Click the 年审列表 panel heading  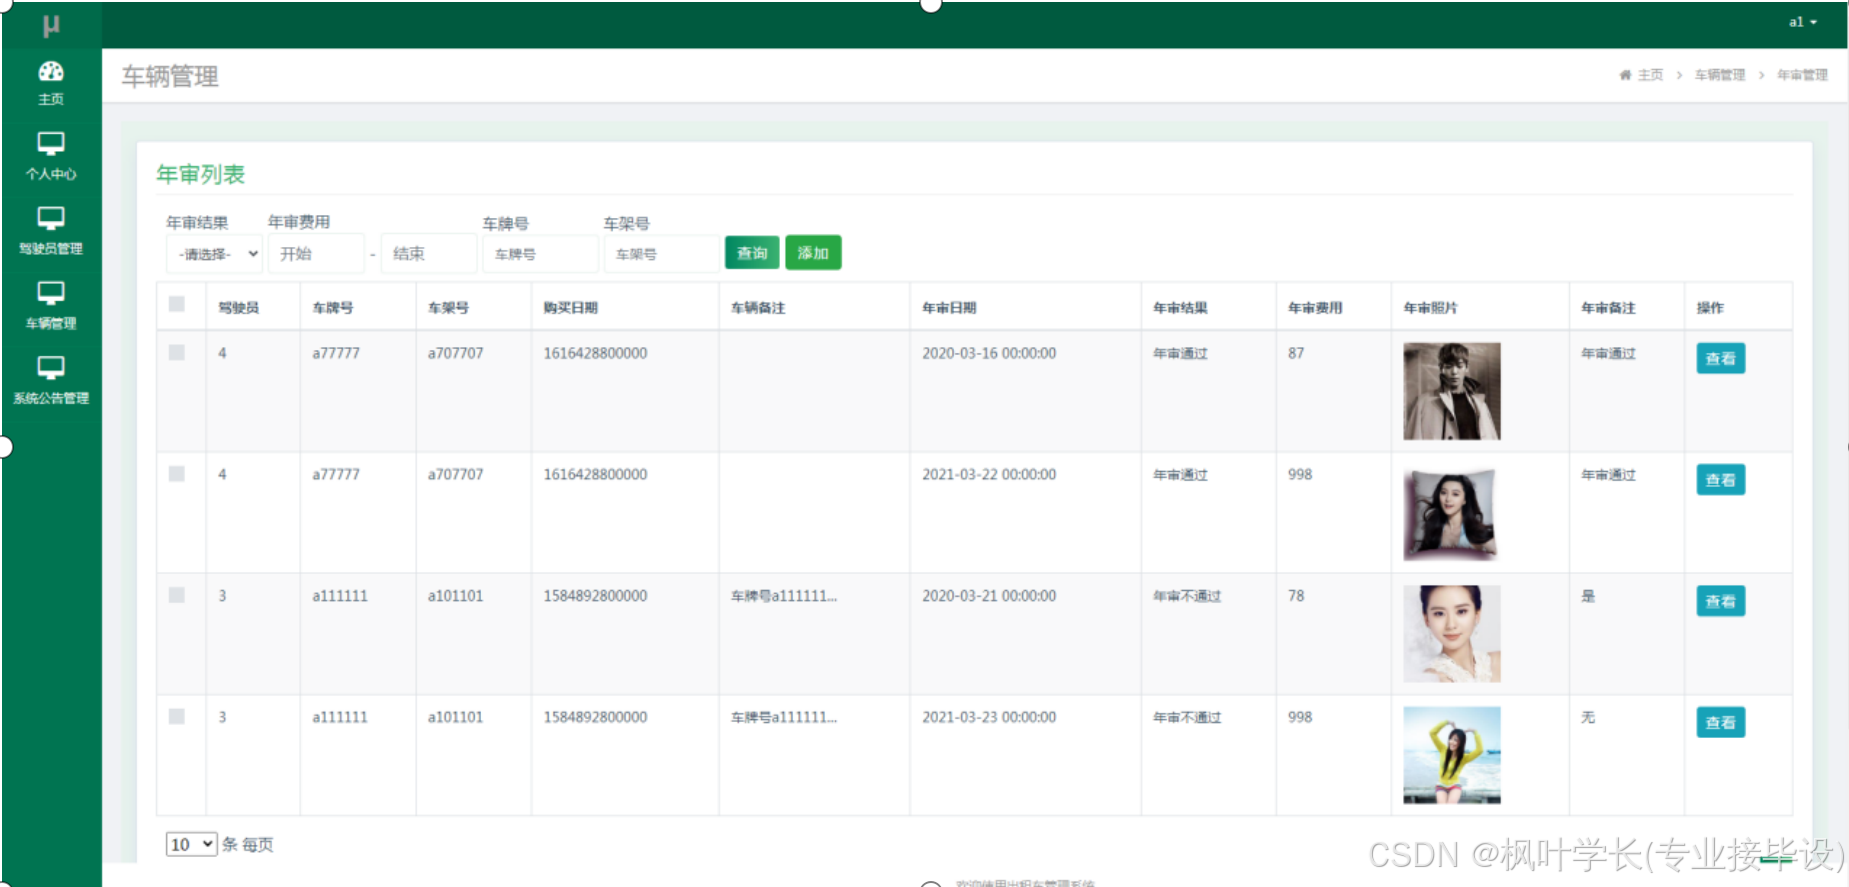pos(200,174)
